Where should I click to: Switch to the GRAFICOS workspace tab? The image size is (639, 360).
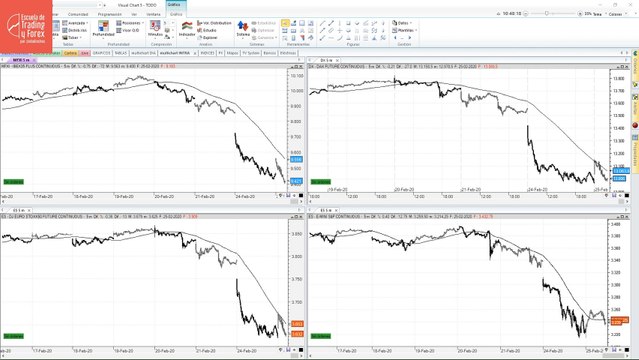[x=101, y=53]
